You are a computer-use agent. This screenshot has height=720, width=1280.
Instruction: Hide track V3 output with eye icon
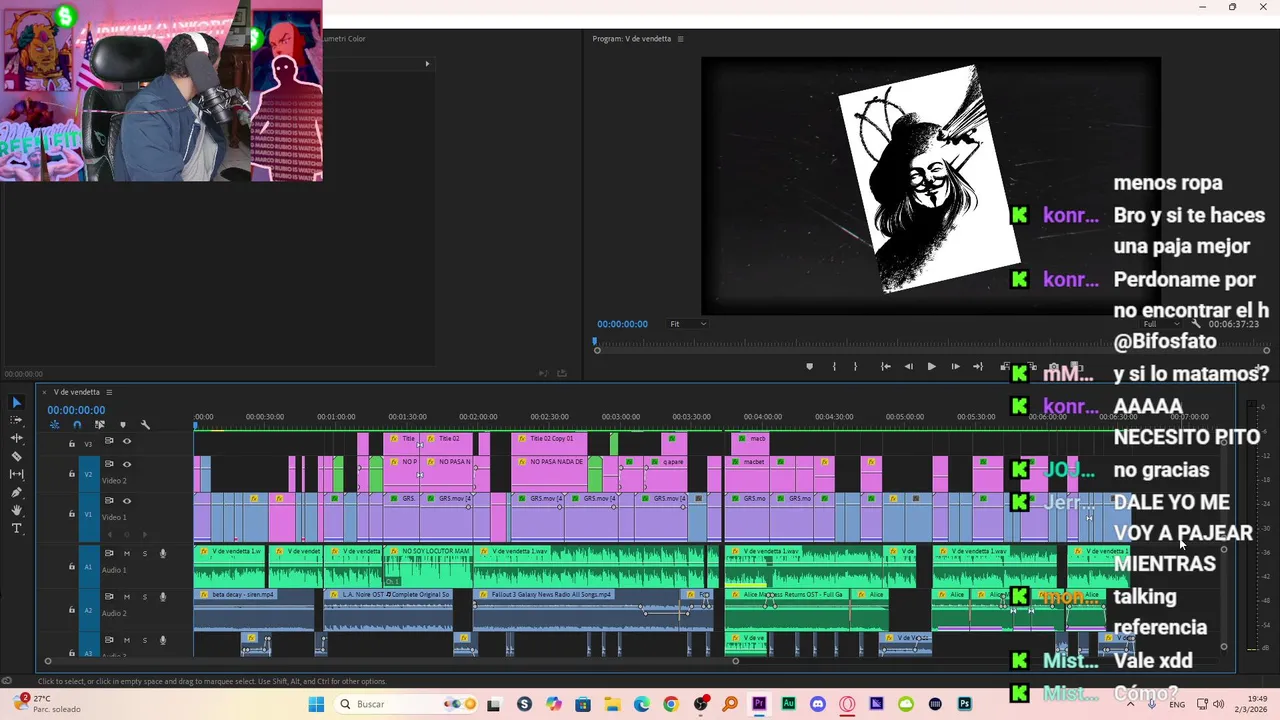[x=126, y=441]
